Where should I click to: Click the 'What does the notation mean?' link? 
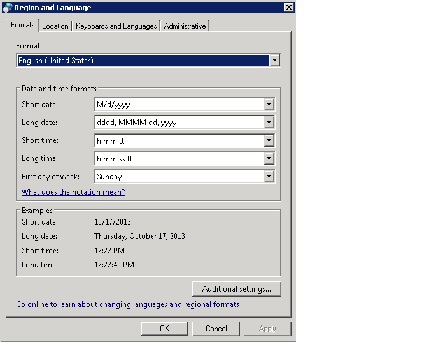click(73, 192)
